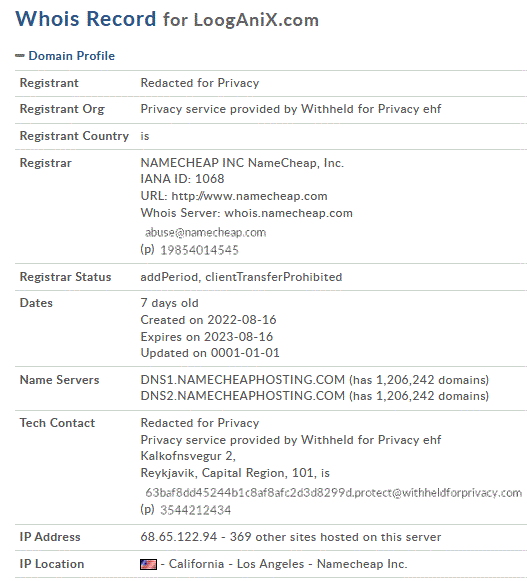Click the withheldforprivacy.com protected email image
Viewport: 527px width, 581px height.
(334, 492)
